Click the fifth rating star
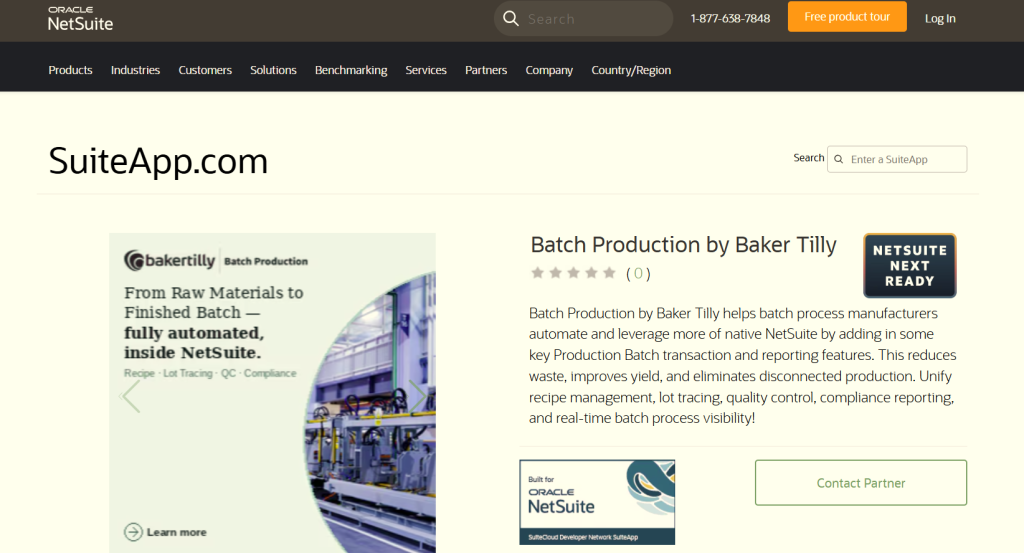This screenshot has height=553, width=1024. 609,273
